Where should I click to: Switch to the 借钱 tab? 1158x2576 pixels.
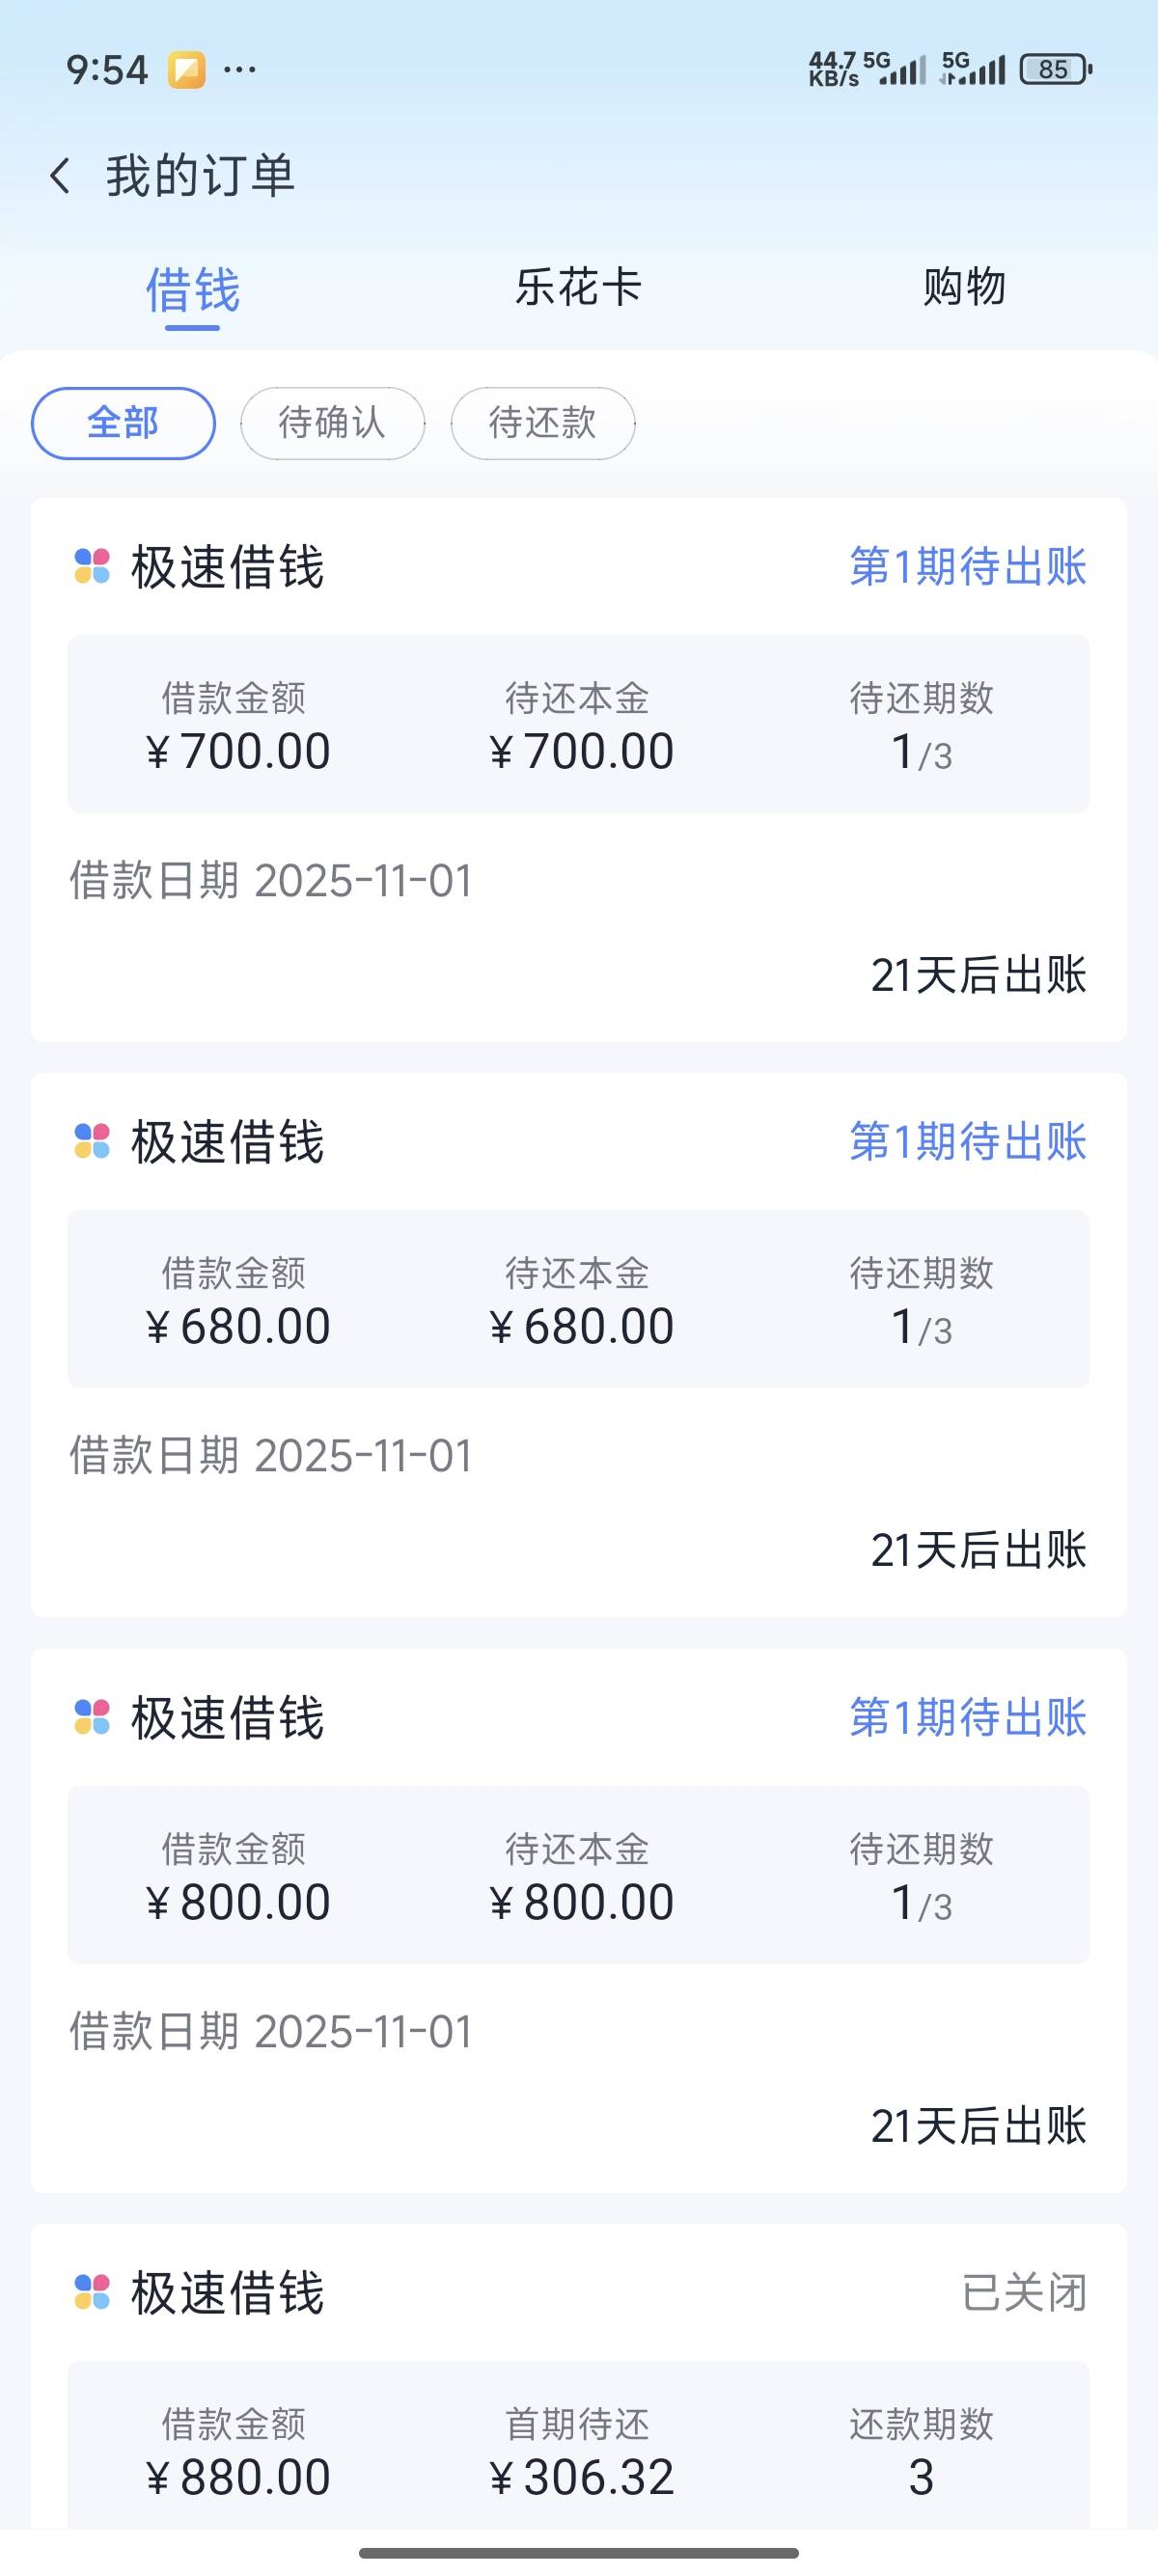pyautogui.click(x=192, y=290)
